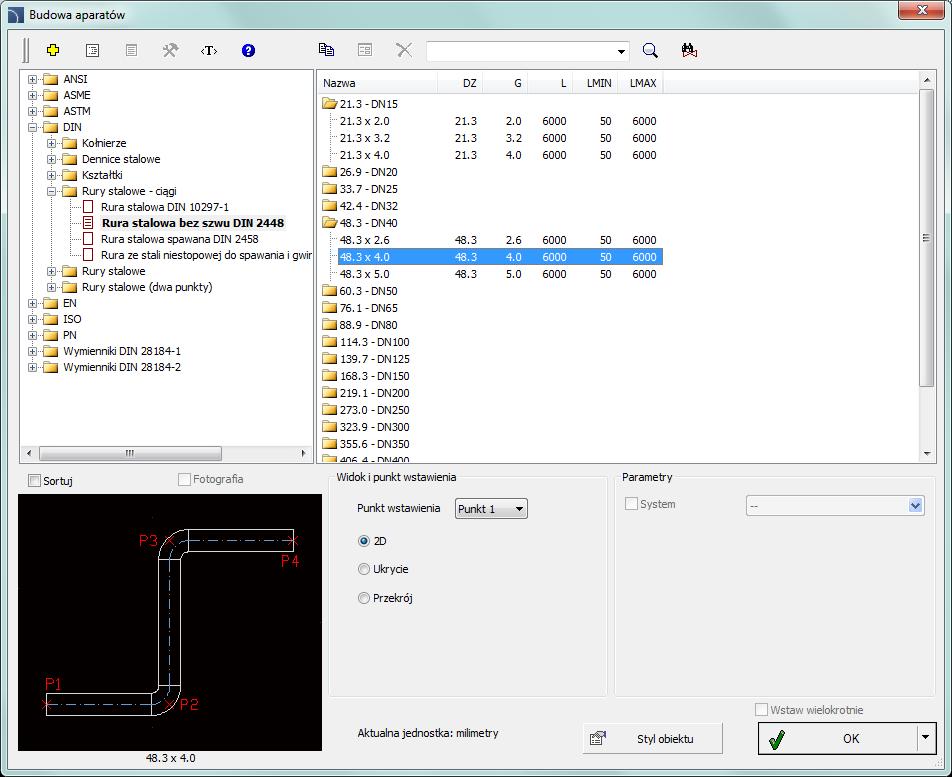Select Rury stalowe (dwa punkty) folder
This screenshot has height=777, width=952.
point(147,287)
